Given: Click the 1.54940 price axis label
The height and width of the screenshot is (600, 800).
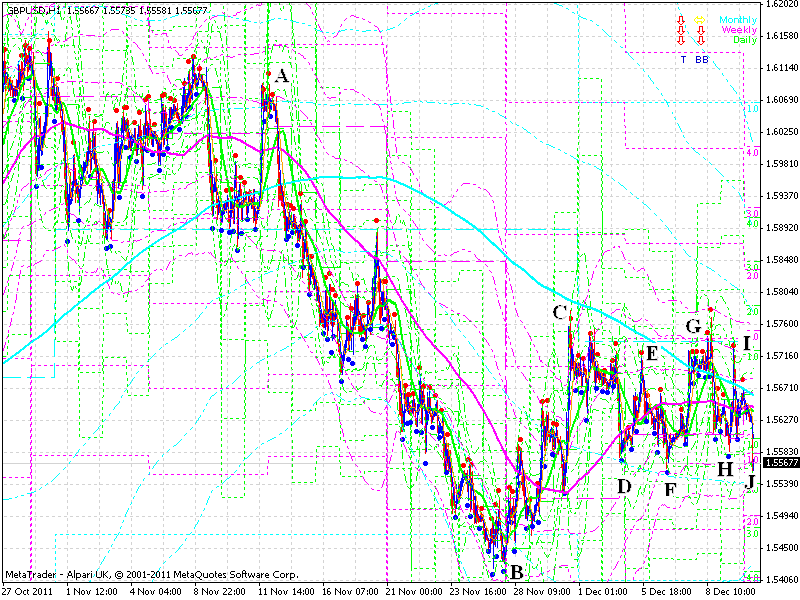Looking at the screenshot, I should click(x=782, y=516).
